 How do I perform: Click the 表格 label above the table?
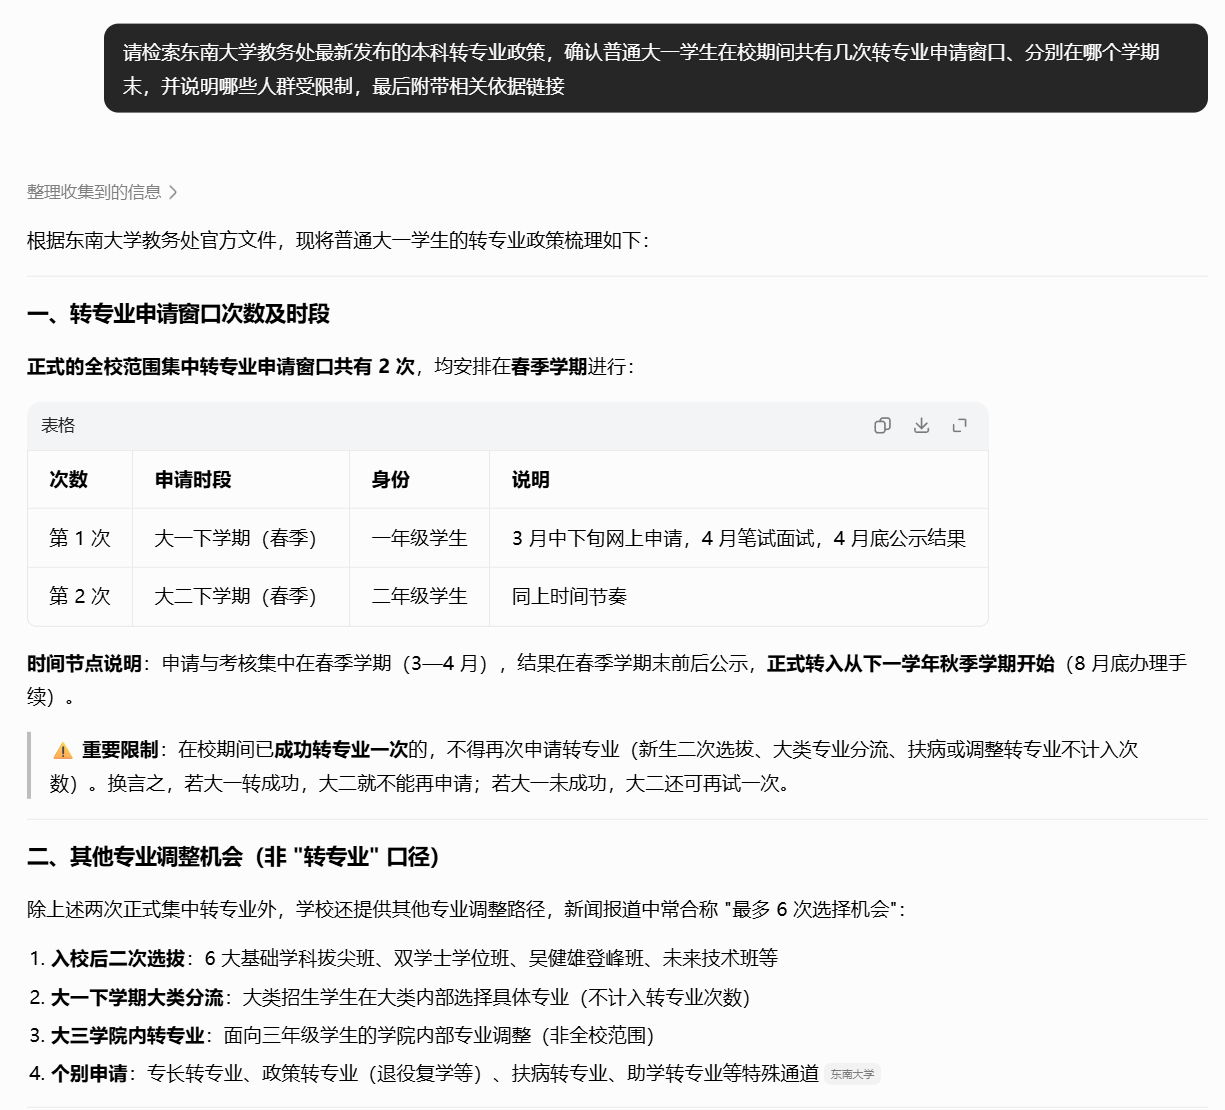[58, 426]
